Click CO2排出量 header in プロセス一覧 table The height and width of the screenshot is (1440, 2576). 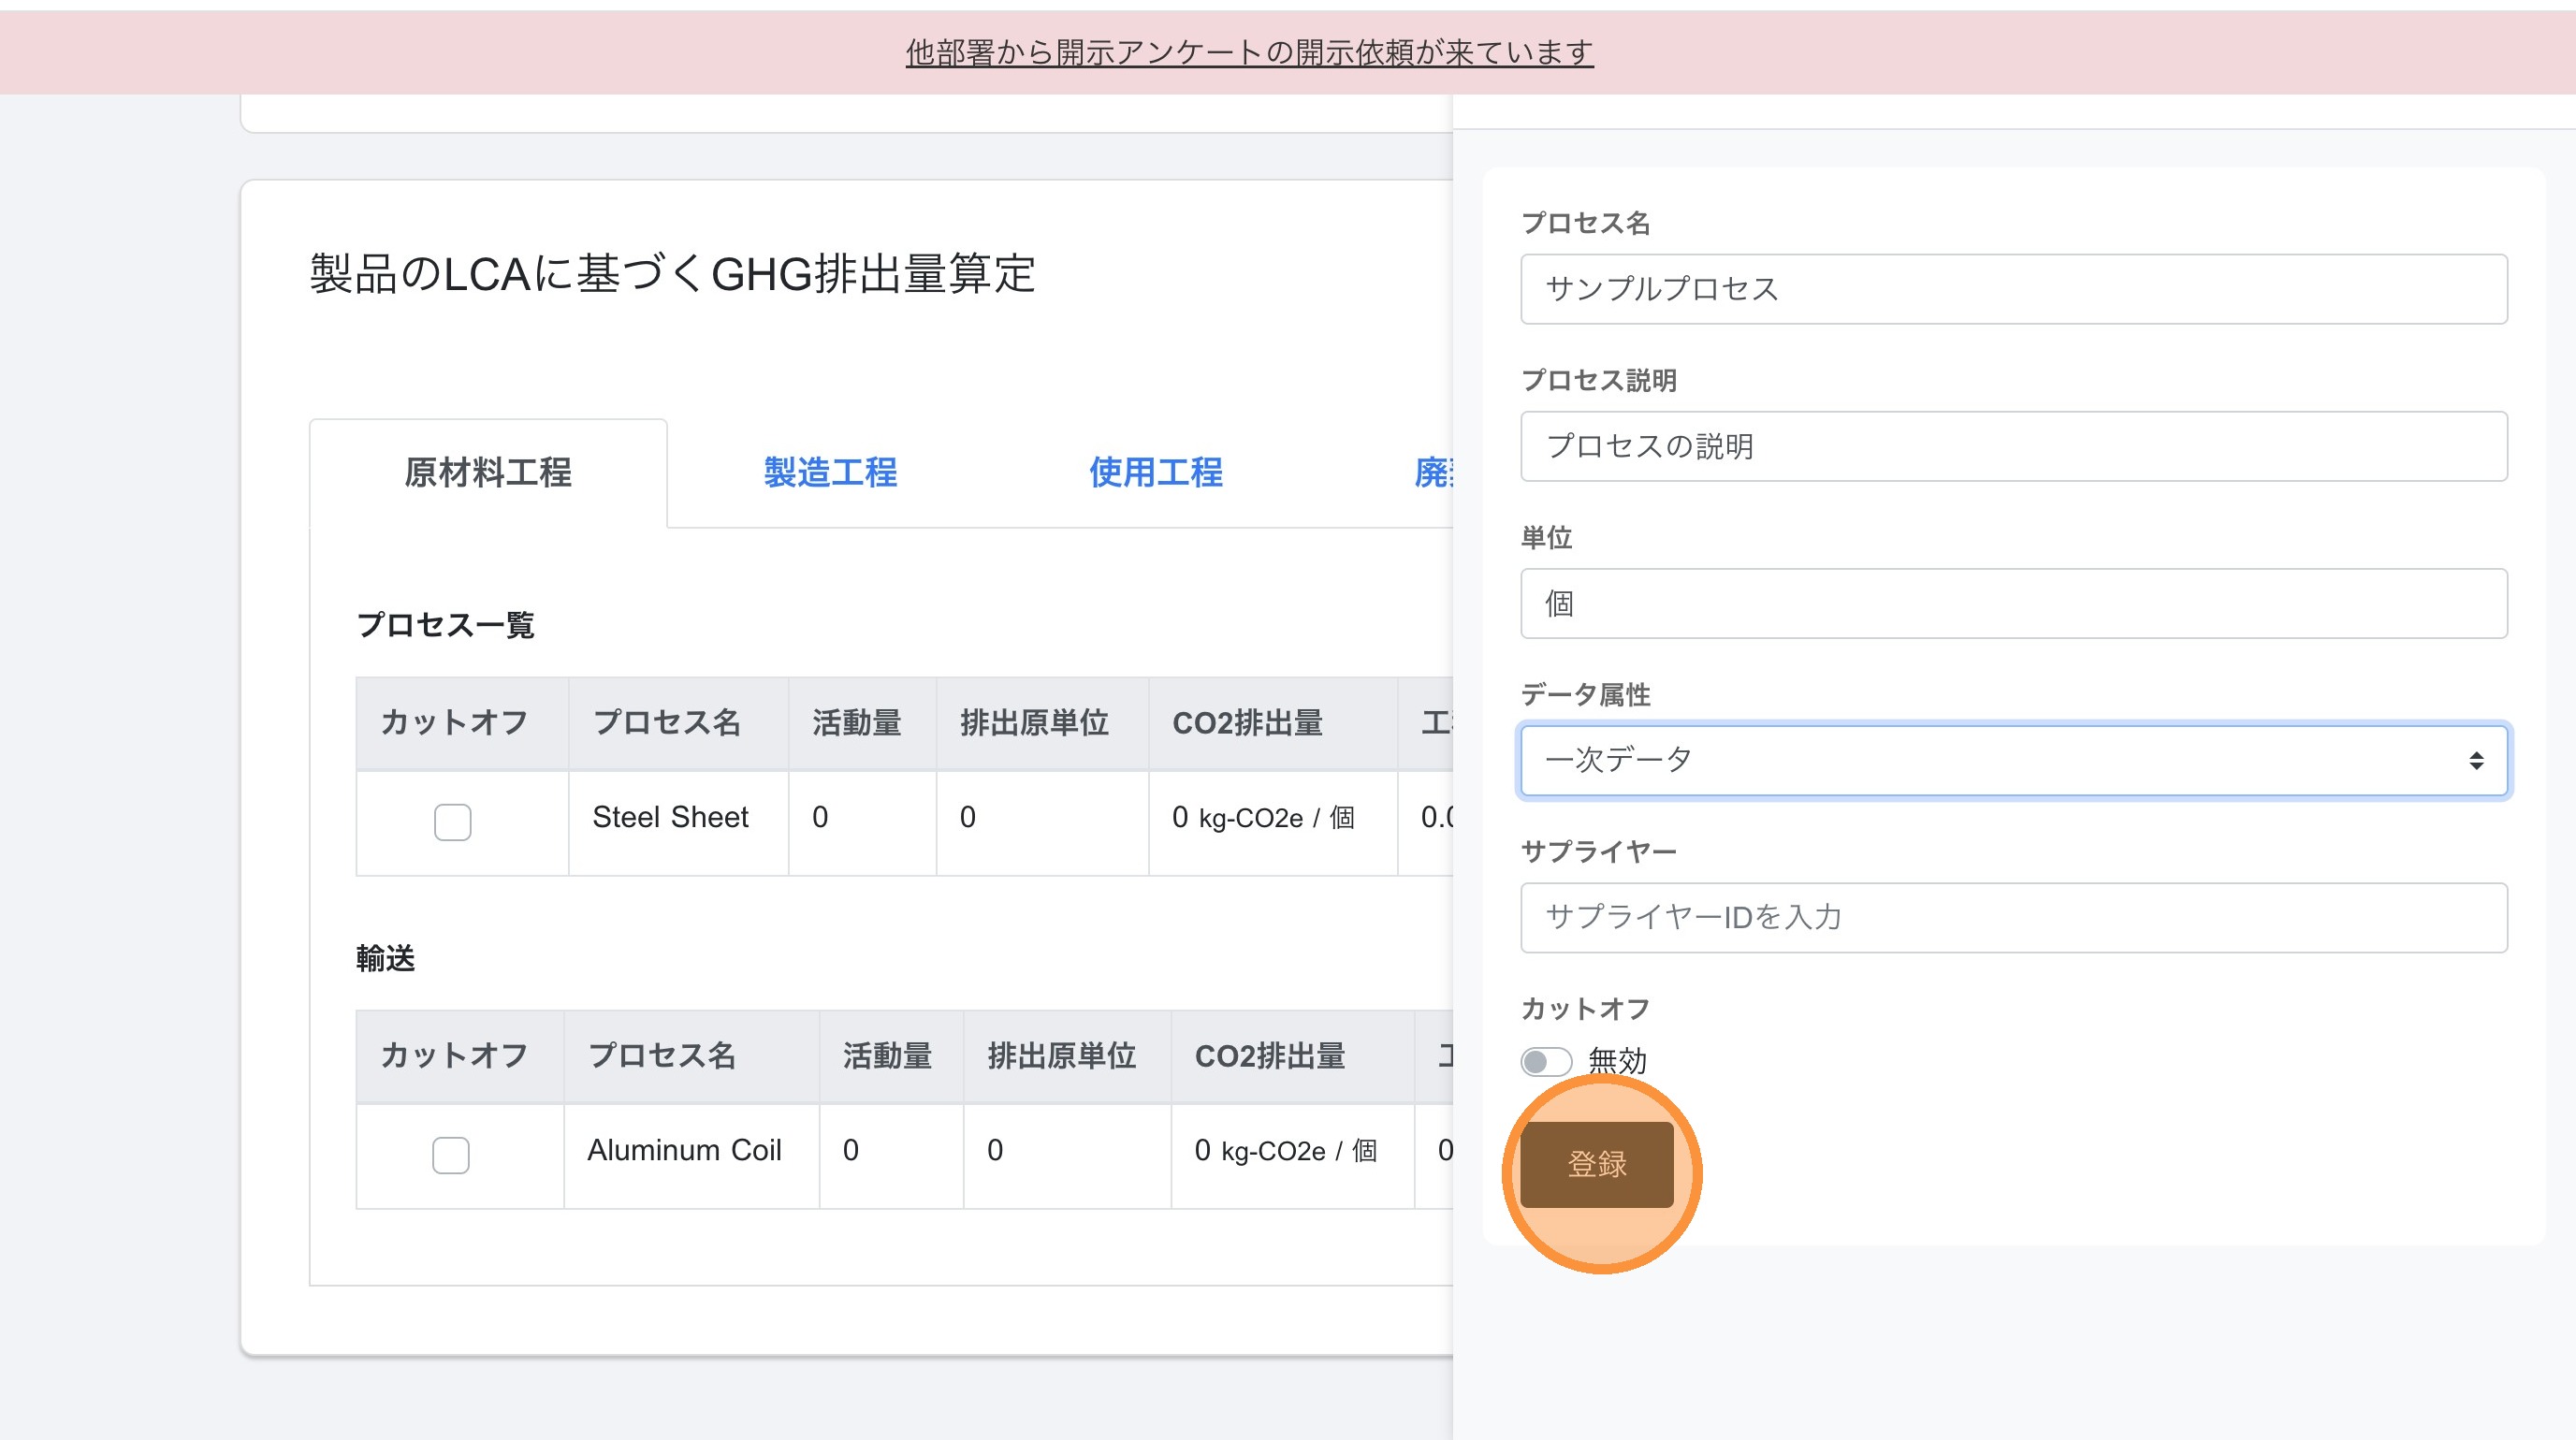[x=1247, y=723]
